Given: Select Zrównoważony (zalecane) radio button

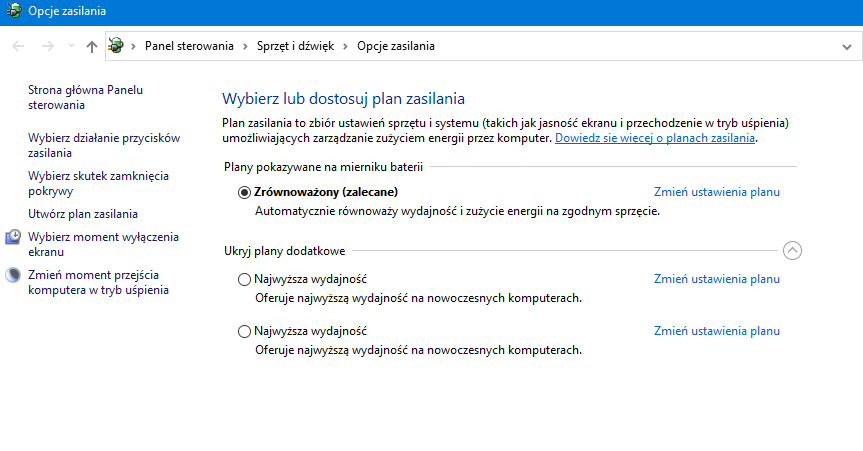Looking at the screenshot, I should 244,192.
